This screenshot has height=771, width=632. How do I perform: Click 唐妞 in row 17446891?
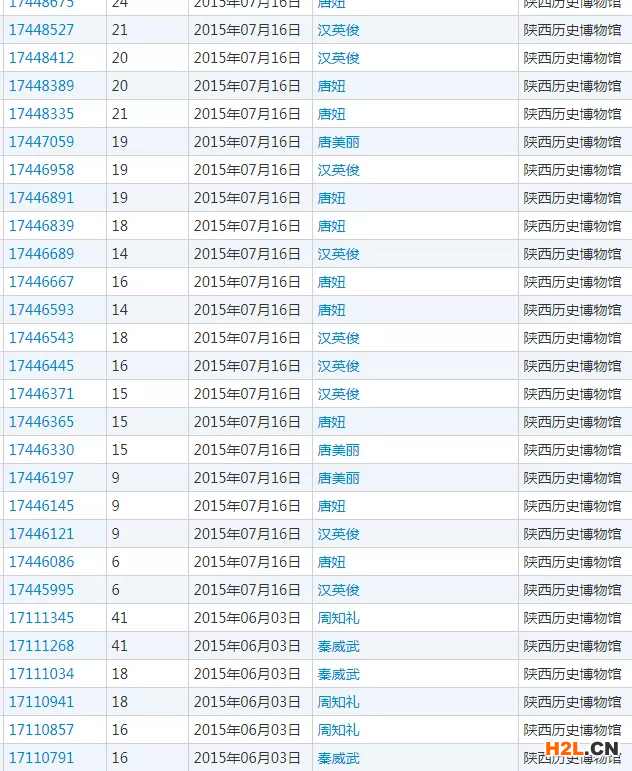tap(331, 199)
